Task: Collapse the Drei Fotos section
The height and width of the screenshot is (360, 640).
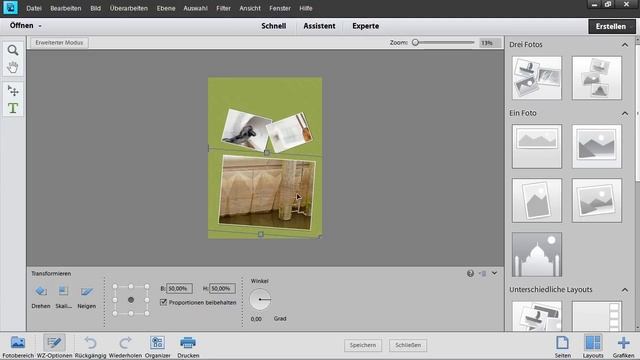Action: point(625,44)
